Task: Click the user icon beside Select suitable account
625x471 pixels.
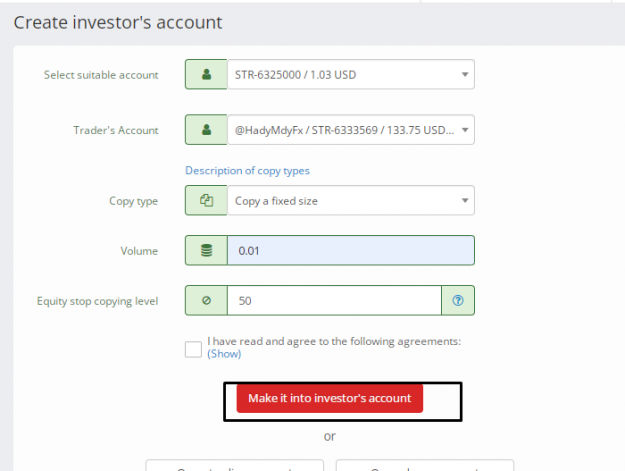Action: (x=206, y=75)
